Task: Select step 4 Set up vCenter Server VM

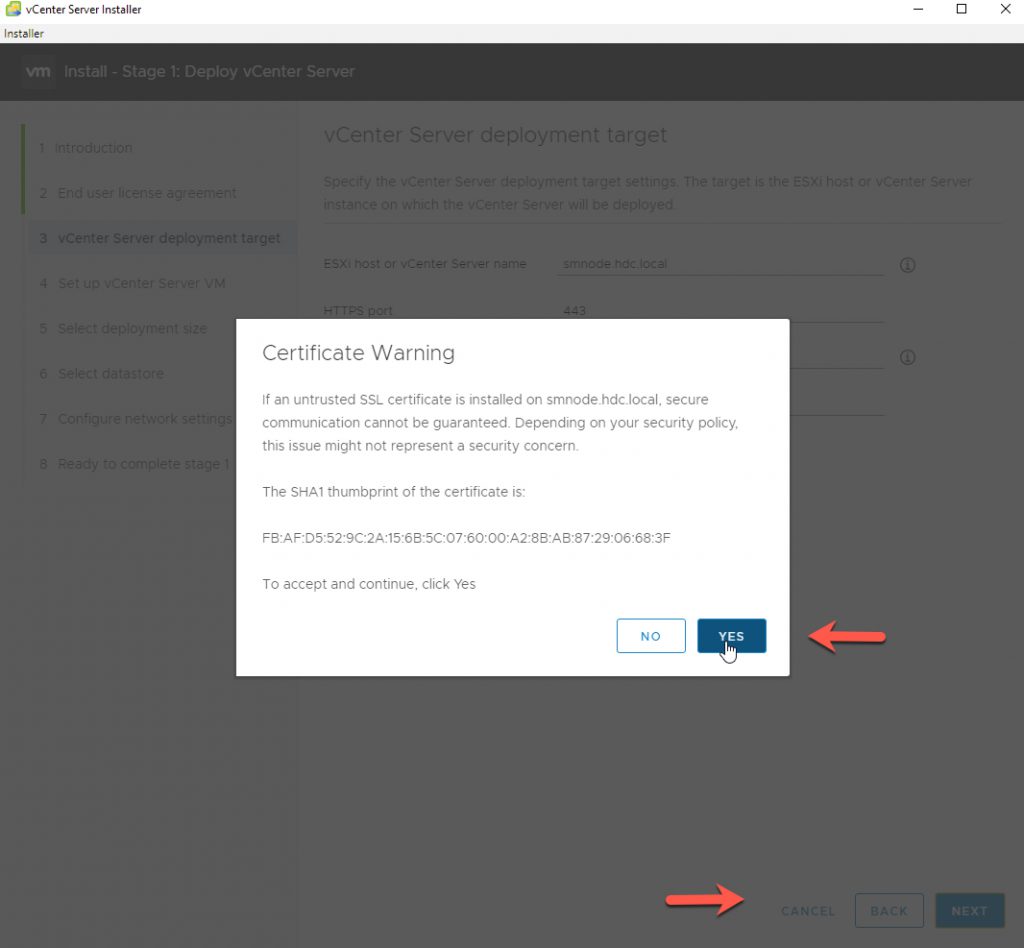Action: [132, 283]
